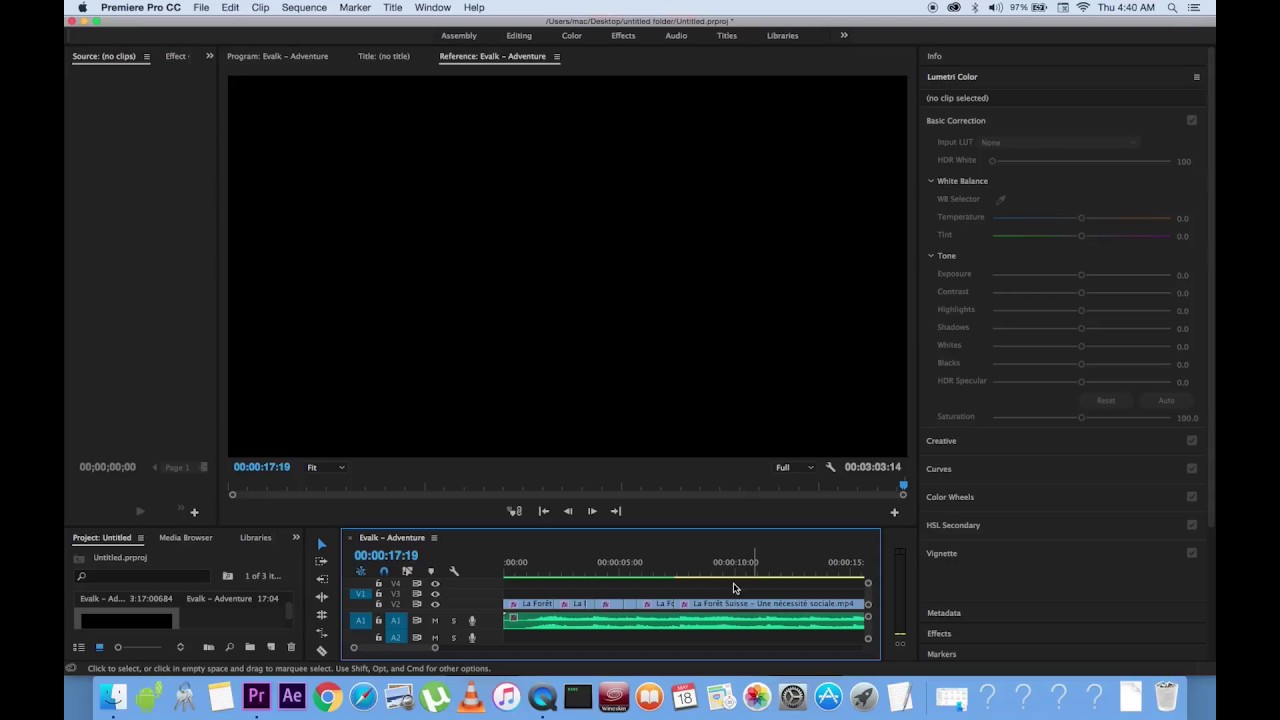Toggle the Color Wheels section checkbox
The height and width of the screenshot is (720, 1280).
[1192, 496]
